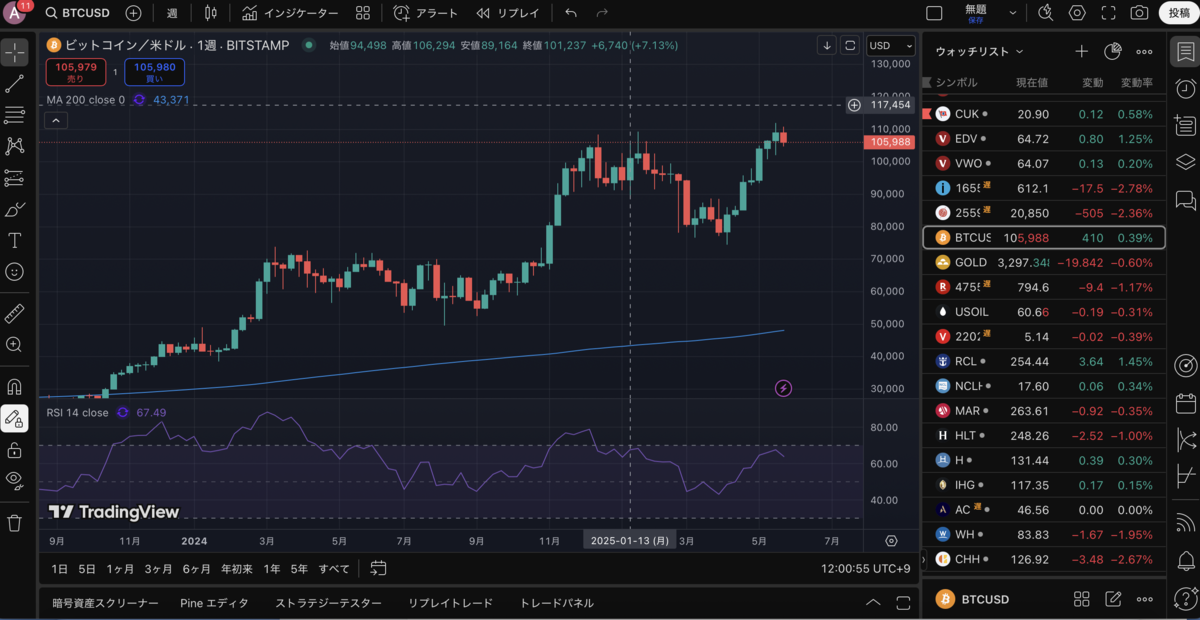Open the go to date picker
1200x620 pixels.
tap(378, 568)
